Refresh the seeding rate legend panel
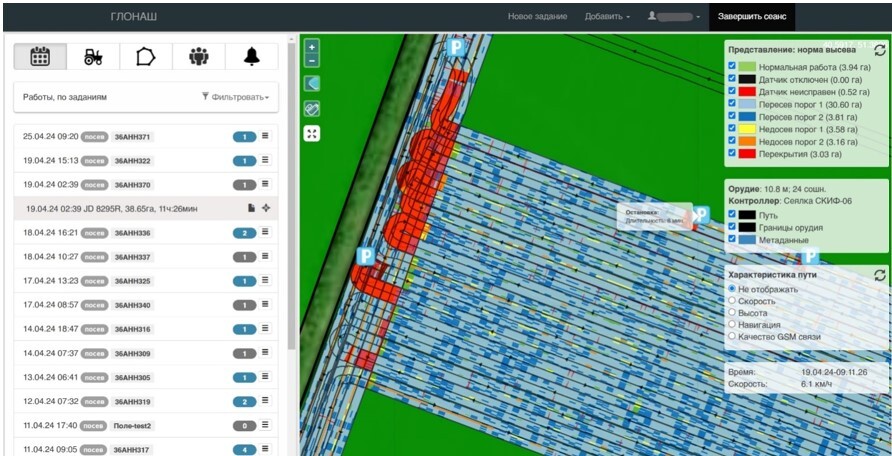The width and height of the screenshot is (892, 456). (x=879, y=50)
